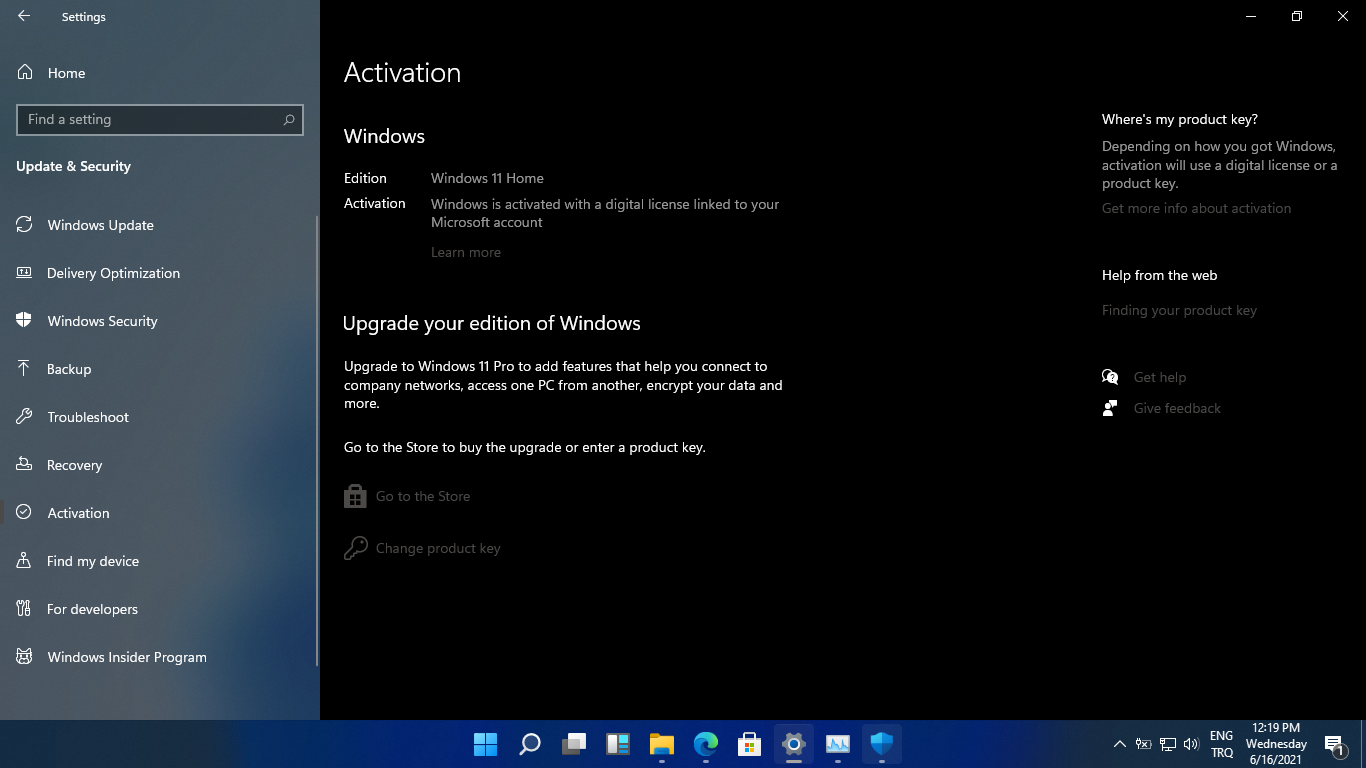Click the battery icon in the system tray
Image resolution: width=1366 pixels, height=768 pixels.
pyautogui.click(x=1143, y=744)
